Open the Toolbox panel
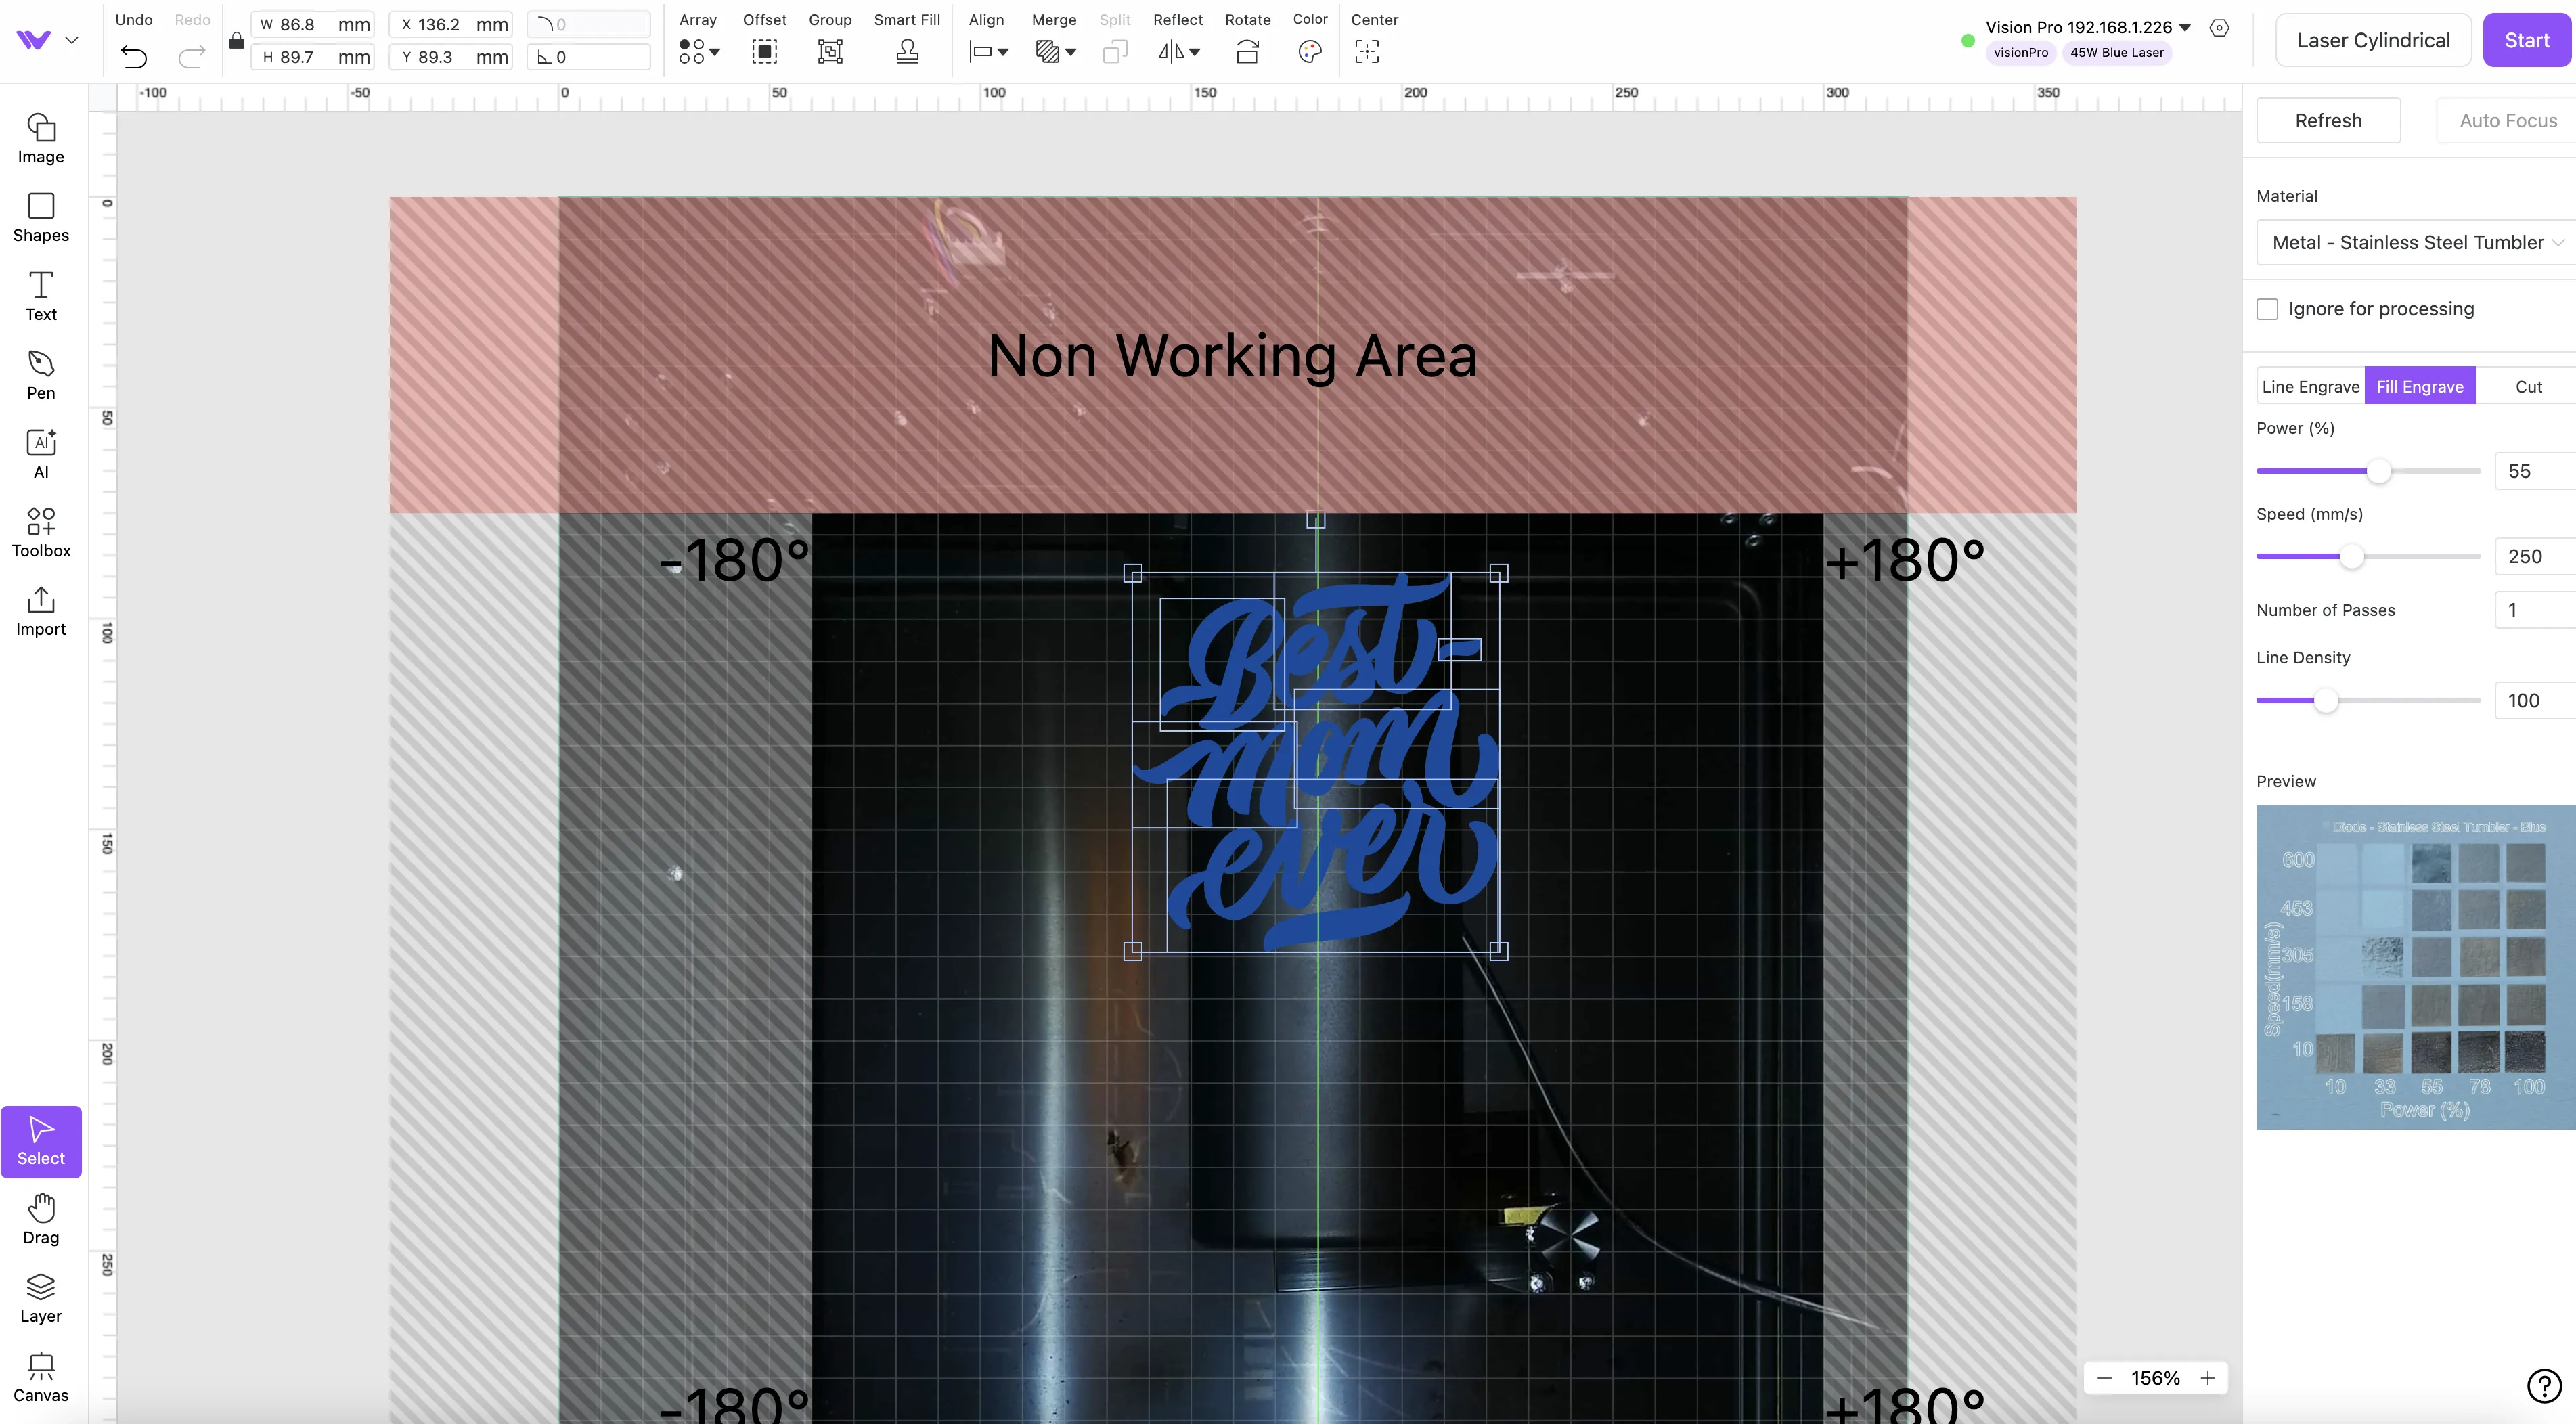 tap(41, 532)
